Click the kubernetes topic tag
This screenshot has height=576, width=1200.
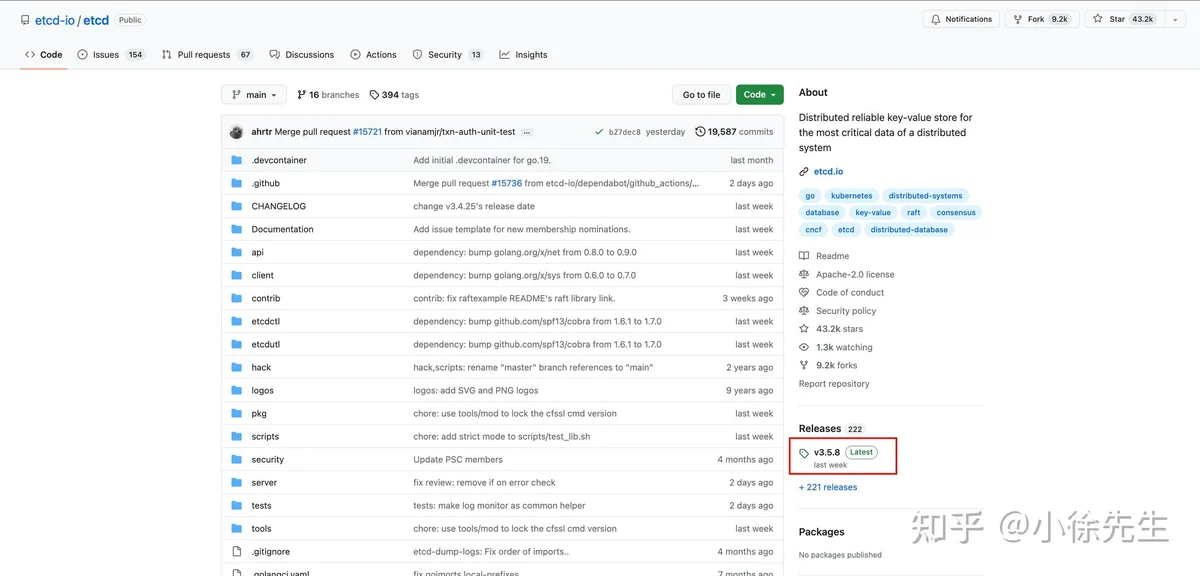pos(852,196)
